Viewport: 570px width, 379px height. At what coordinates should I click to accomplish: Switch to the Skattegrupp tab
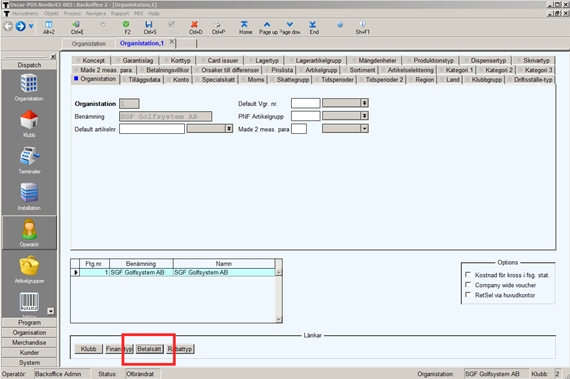290,80
